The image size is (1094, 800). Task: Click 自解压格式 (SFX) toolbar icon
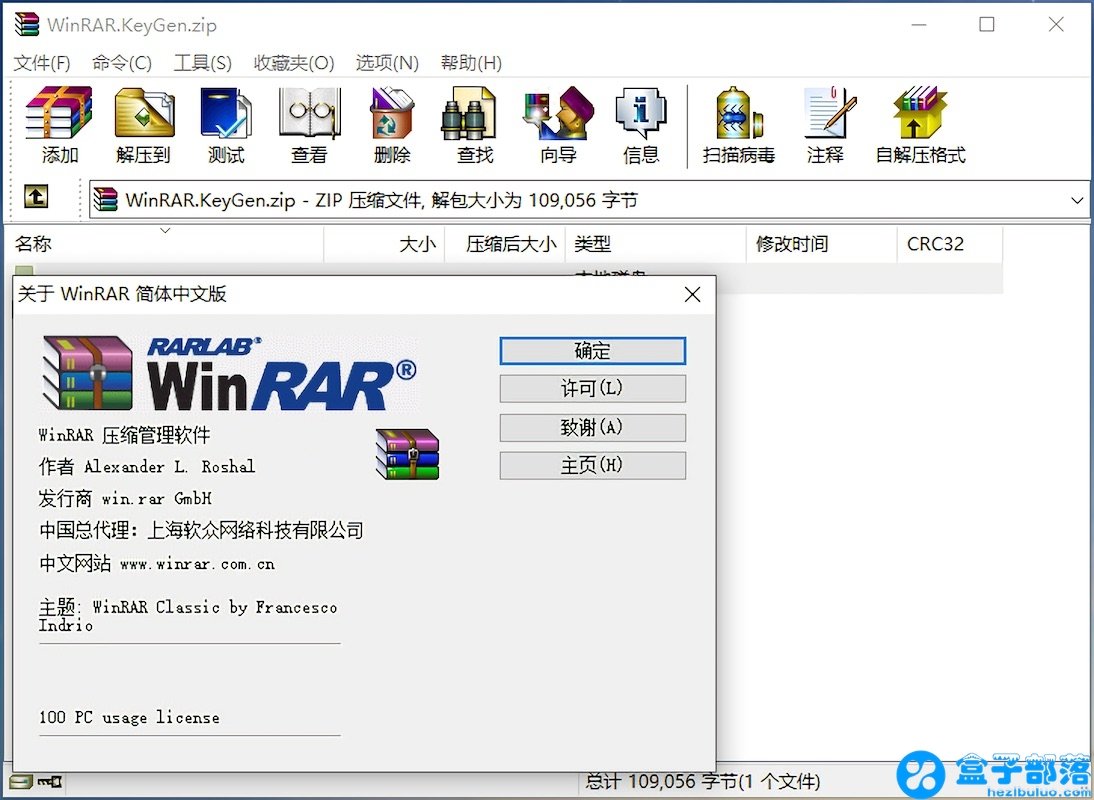tap(920, 125)
